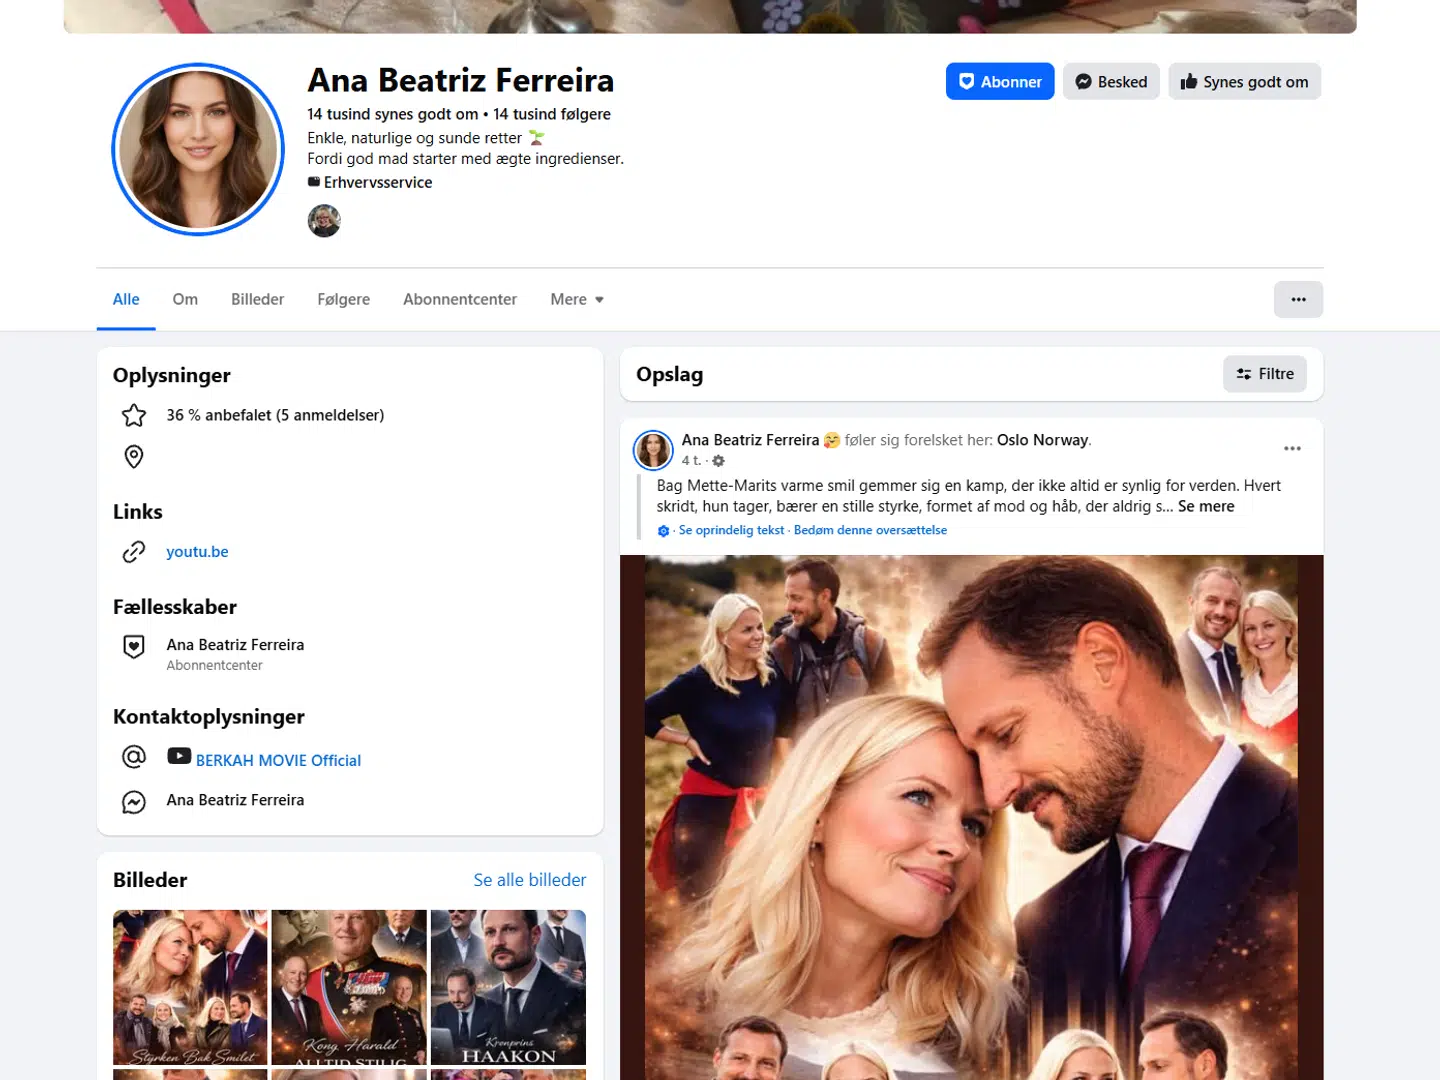
Task: Expand the post with Se mere
Action: [1206, 506]
